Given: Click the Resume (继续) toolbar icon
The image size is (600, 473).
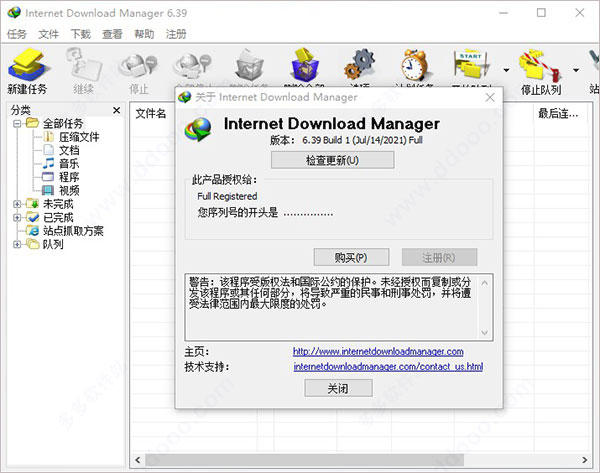Looking at the screenshot, I should coord(83,64).
